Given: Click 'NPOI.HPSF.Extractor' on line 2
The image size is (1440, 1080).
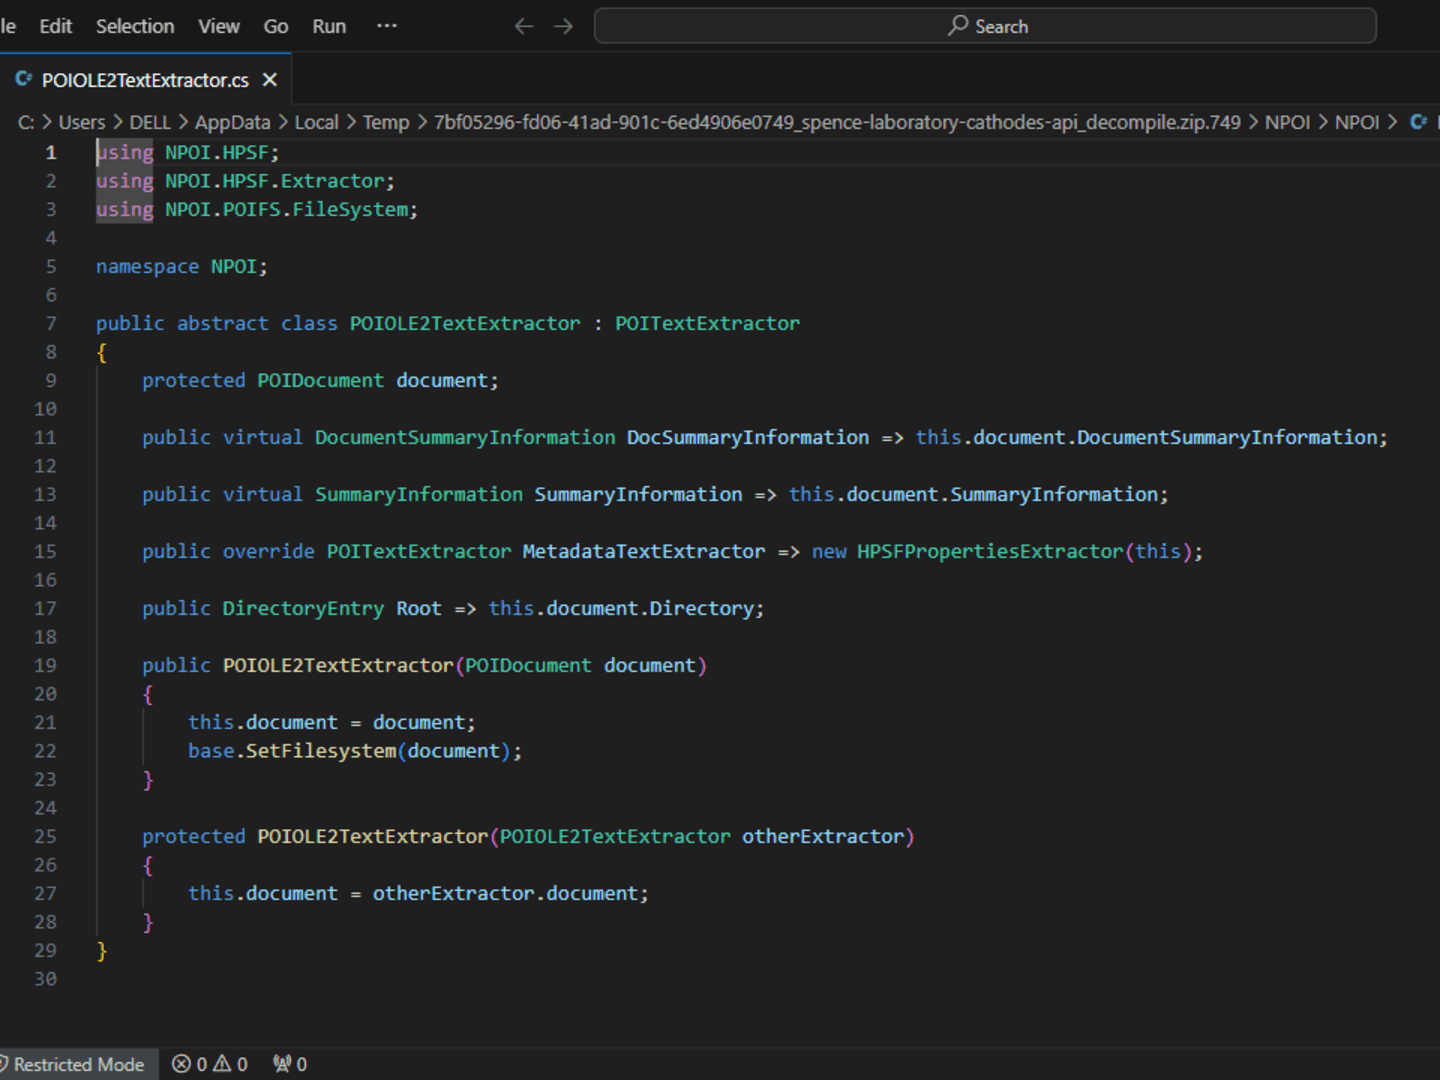Looking at the screenshot, I should [x=275, y=181].
